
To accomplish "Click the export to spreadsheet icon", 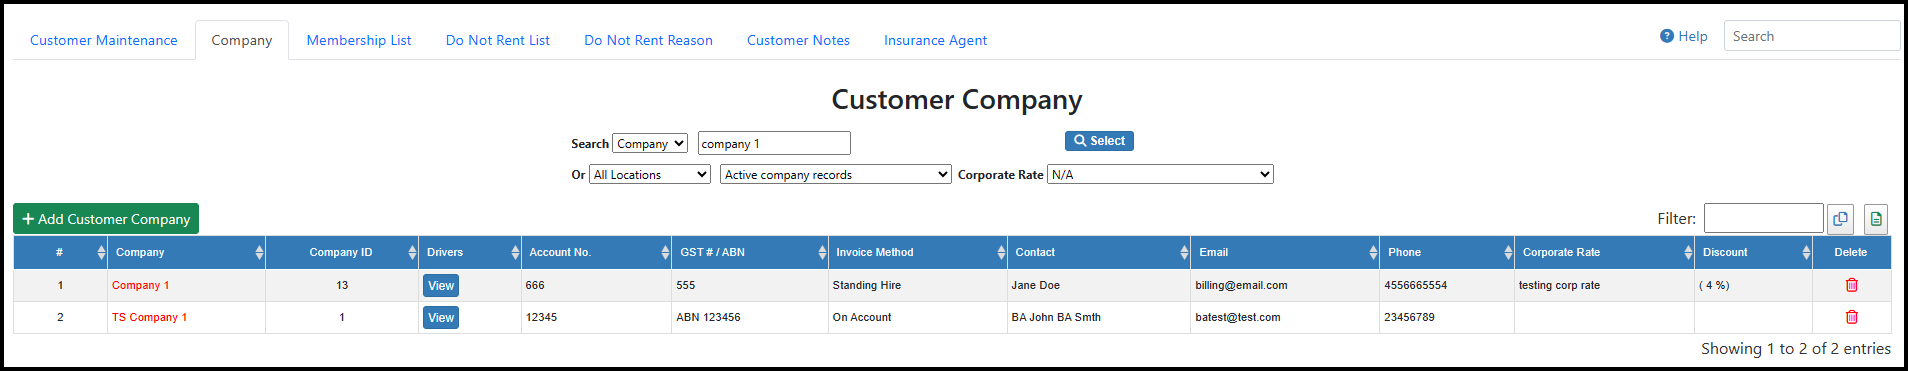I will 1875,219.
